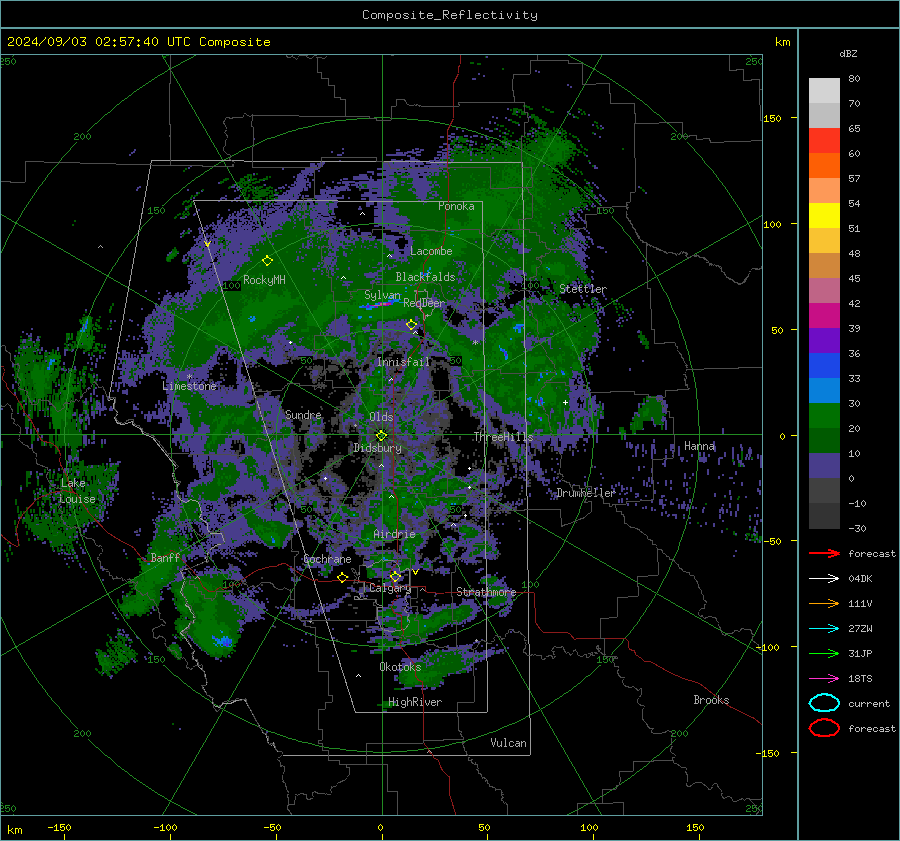Pick the dark gray -10–0 dBZ swatch
Image resolution: width=900 pixels, height=841 pixels.
point(824,490)
